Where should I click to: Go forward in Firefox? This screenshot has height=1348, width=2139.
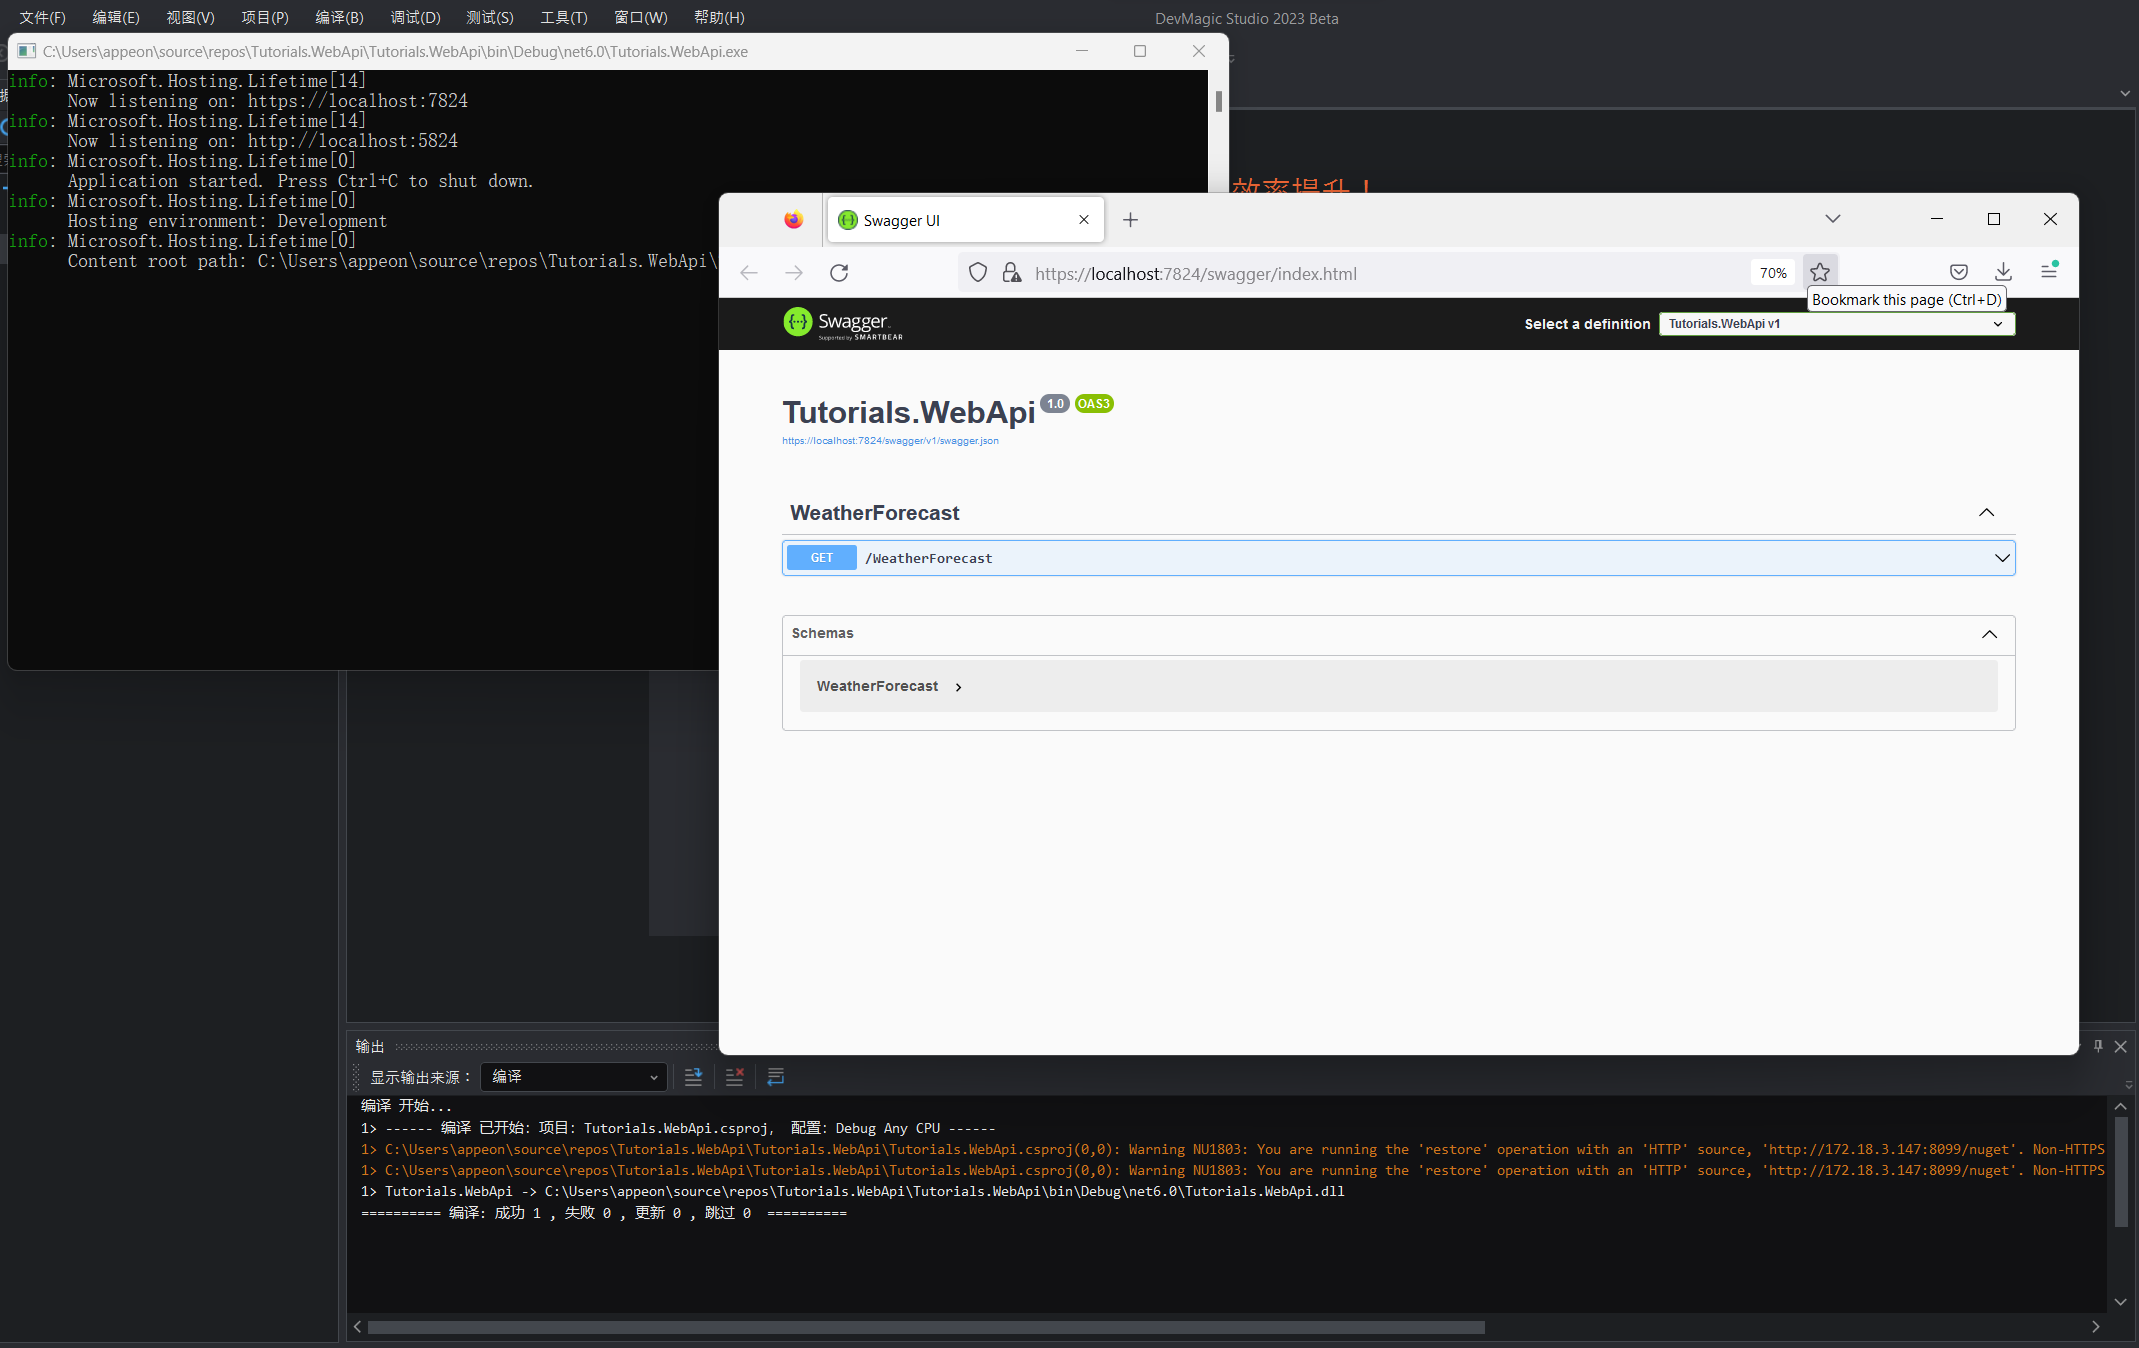tap(794, 273)
